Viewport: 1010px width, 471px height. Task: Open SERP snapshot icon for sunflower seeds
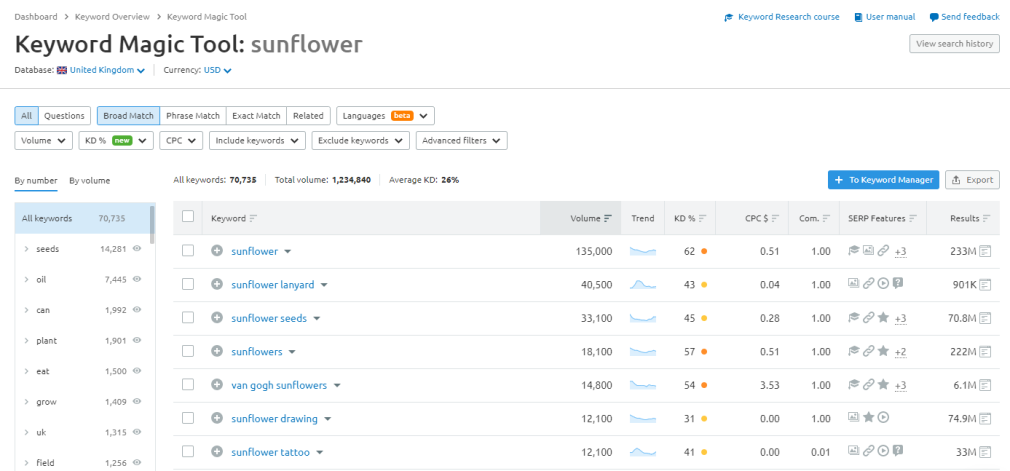[985, 318]
